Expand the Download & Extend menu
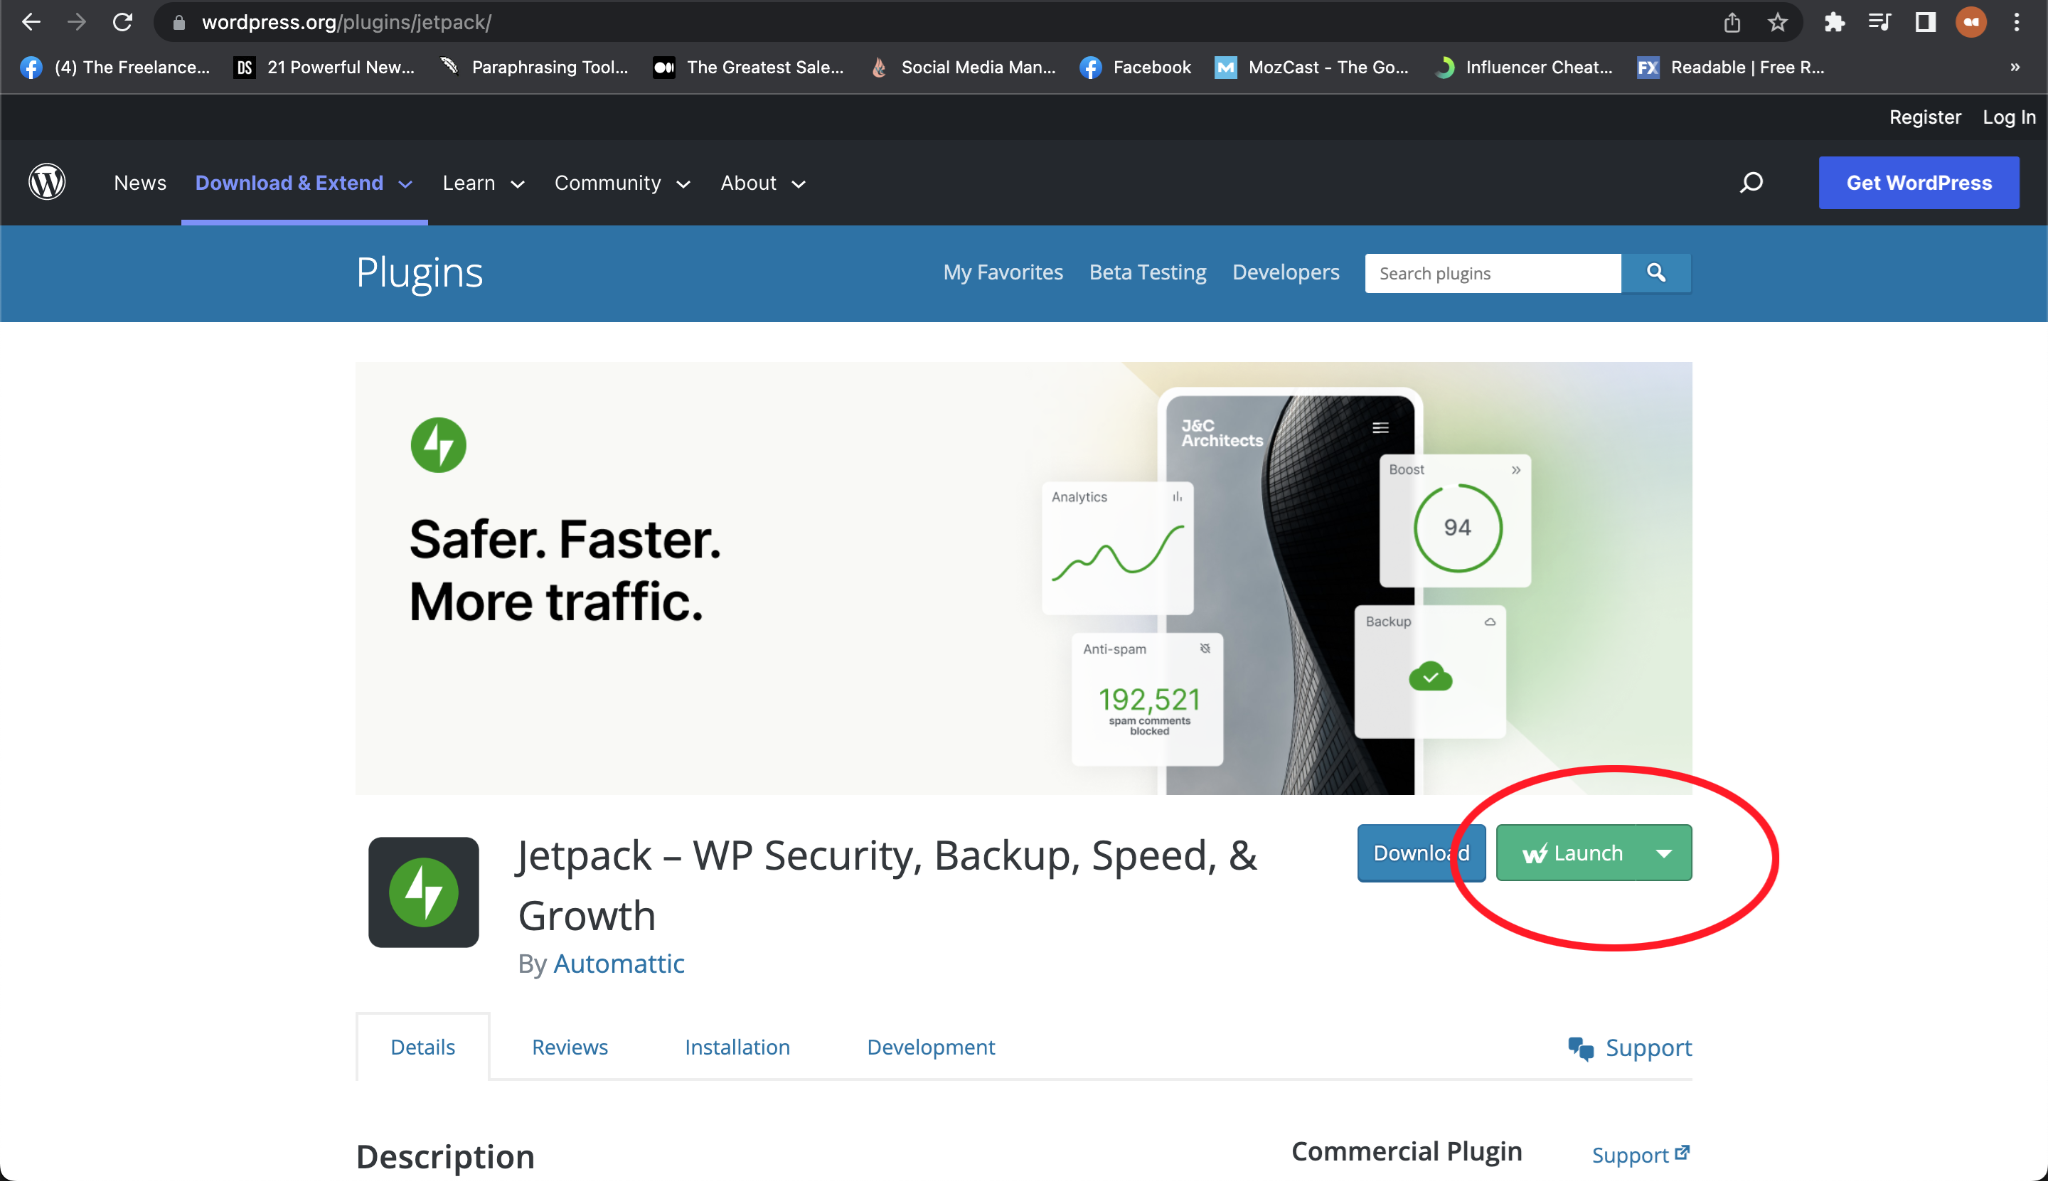This screenshot has width=2048, height=1181. 304,183
